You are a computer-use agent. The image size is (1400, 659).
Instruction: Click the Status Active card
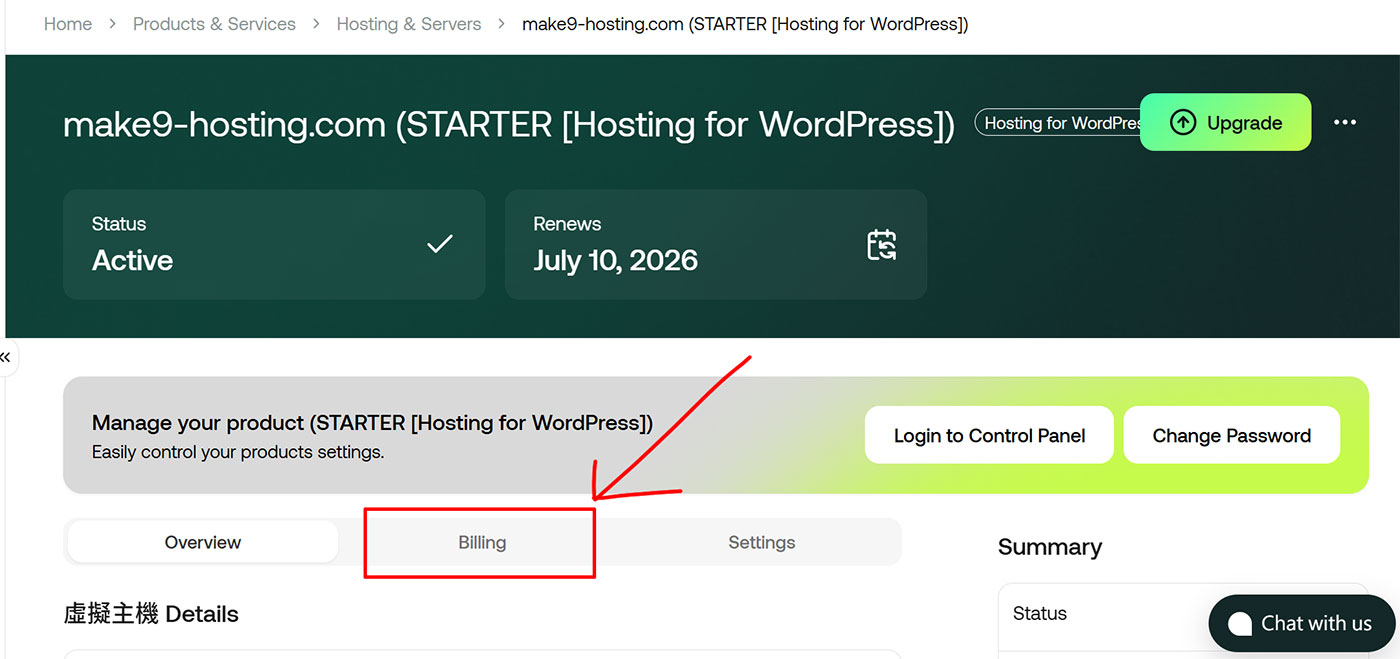274,244
